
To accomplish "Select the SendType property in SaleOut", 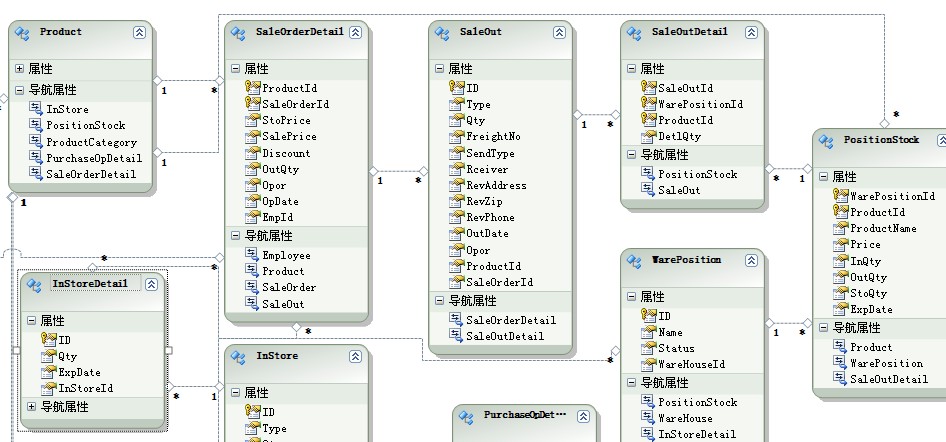I will coord(490,153).
